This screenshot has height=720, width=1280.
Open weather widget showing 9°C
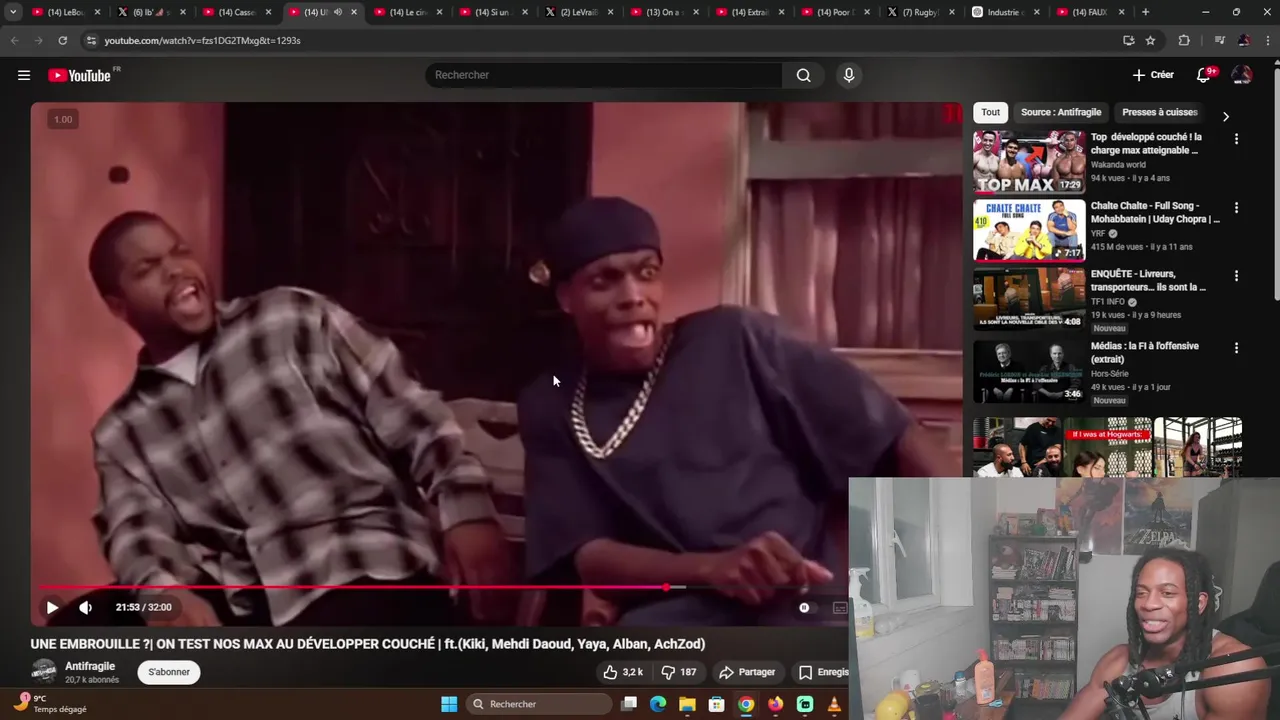point(50,703)
